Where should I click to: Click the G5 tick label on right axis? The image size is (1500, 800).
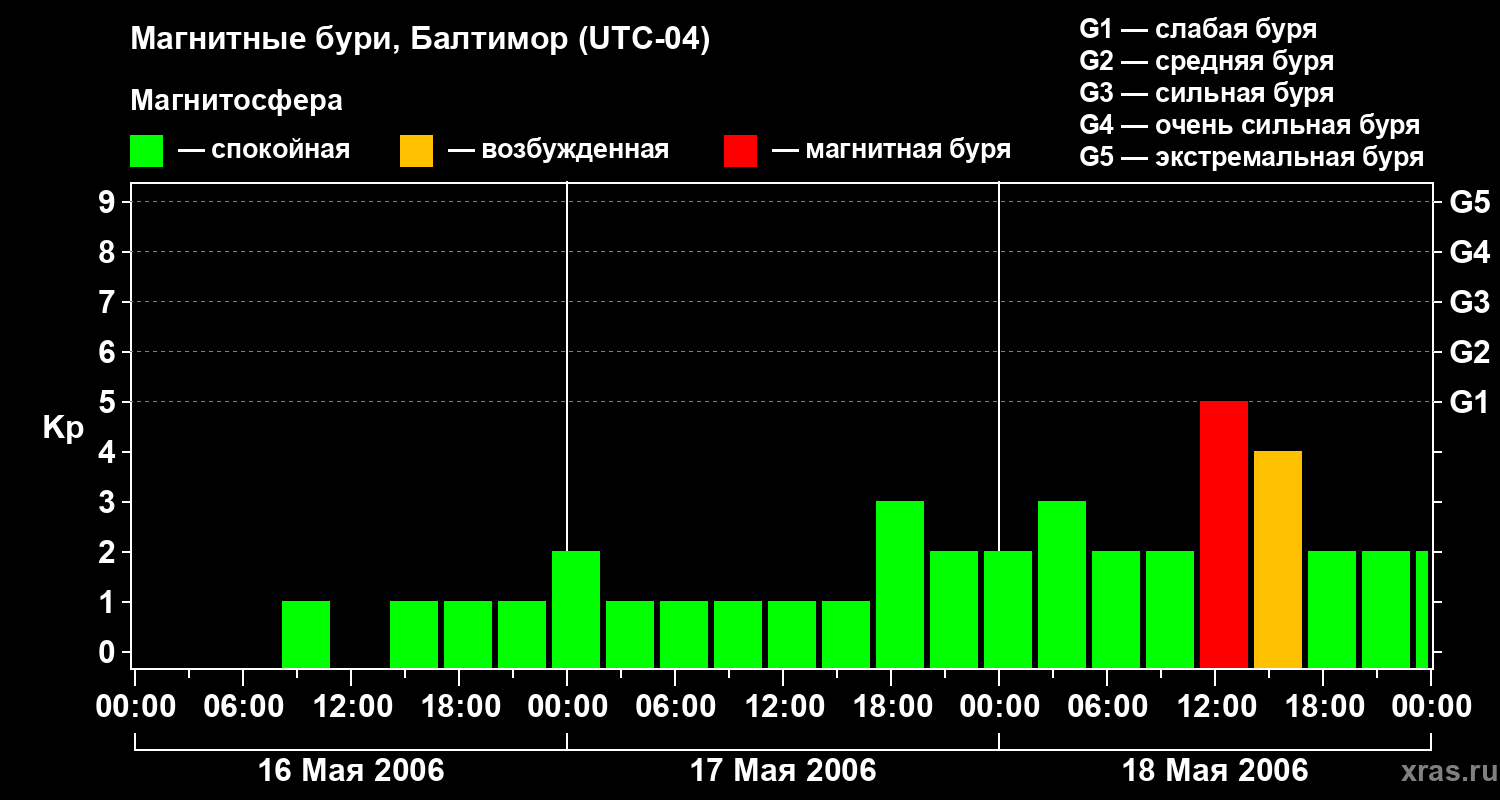tap(1470, 202)
